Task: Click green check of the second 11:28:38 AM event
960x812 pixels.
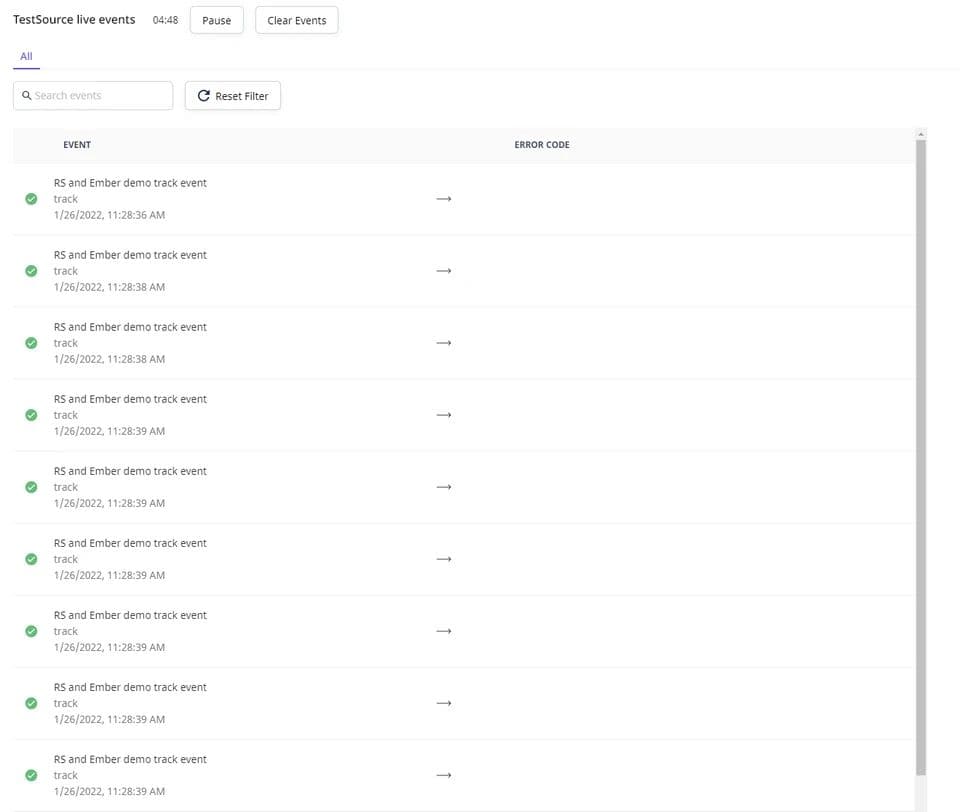Action: click(x=31, y=343)
